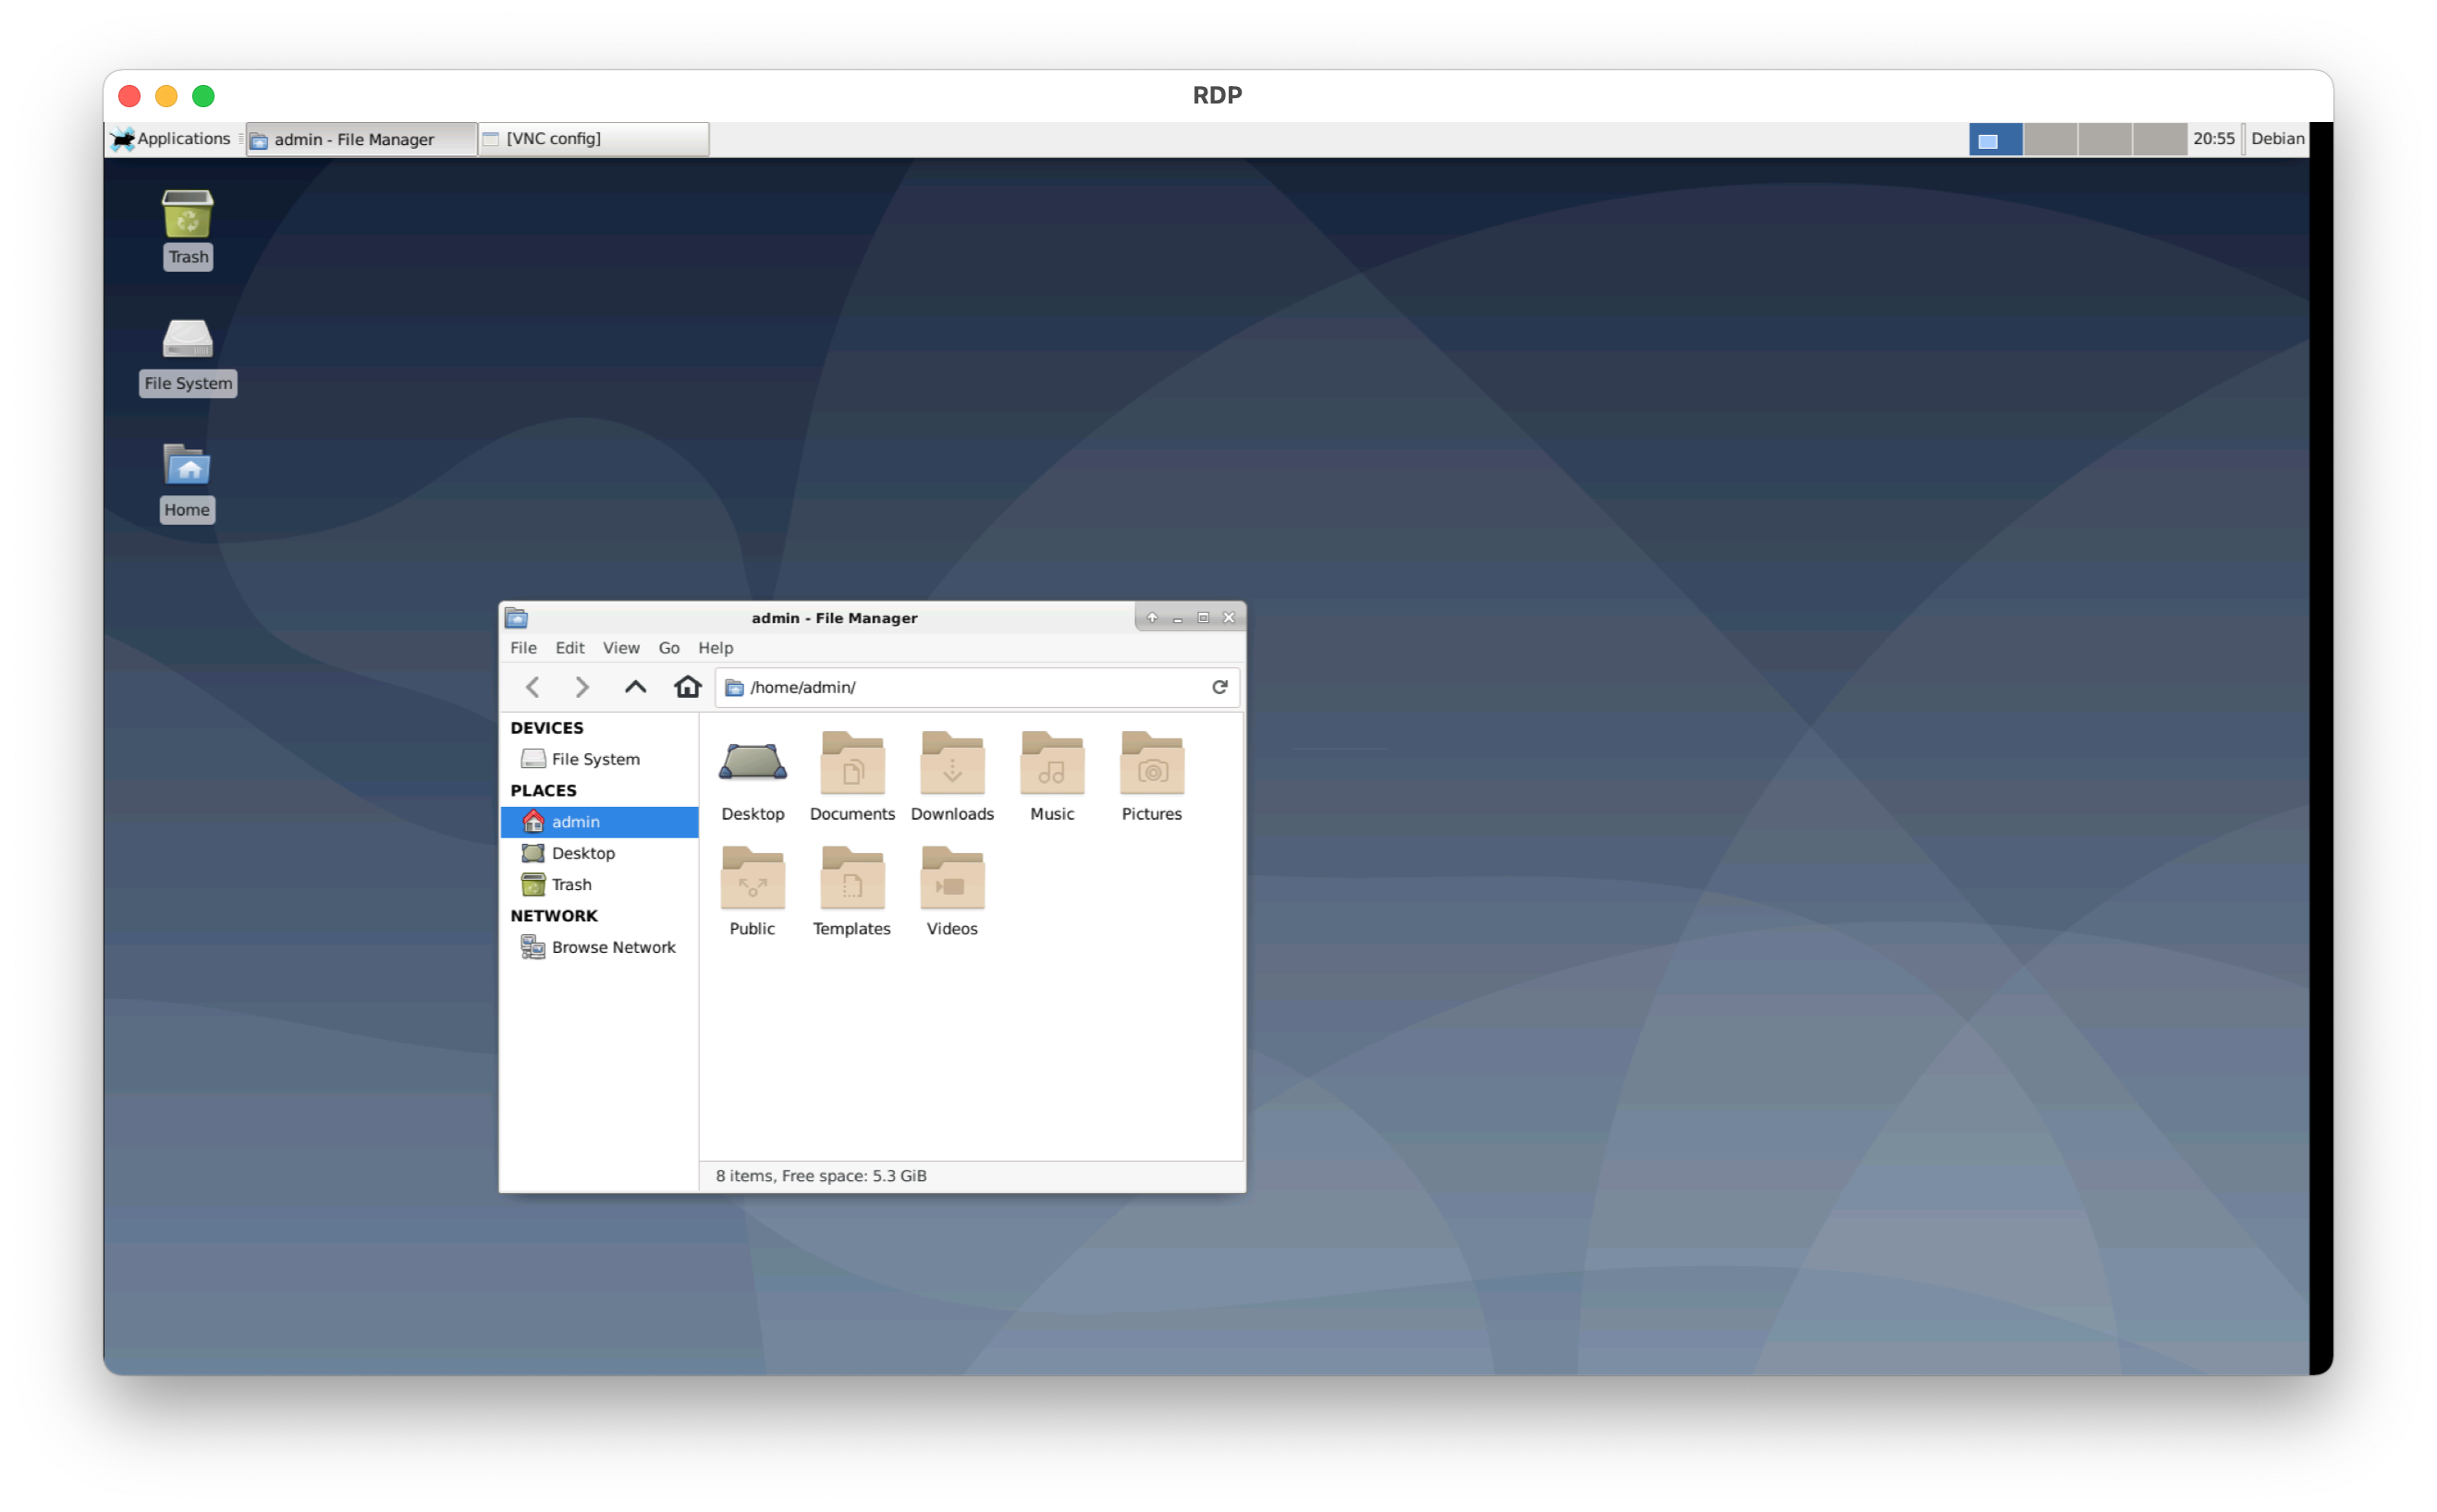The image size is (2437, 1512).
Task: Open Browse Network in the sidebar
Action: (x=612, y=947)
